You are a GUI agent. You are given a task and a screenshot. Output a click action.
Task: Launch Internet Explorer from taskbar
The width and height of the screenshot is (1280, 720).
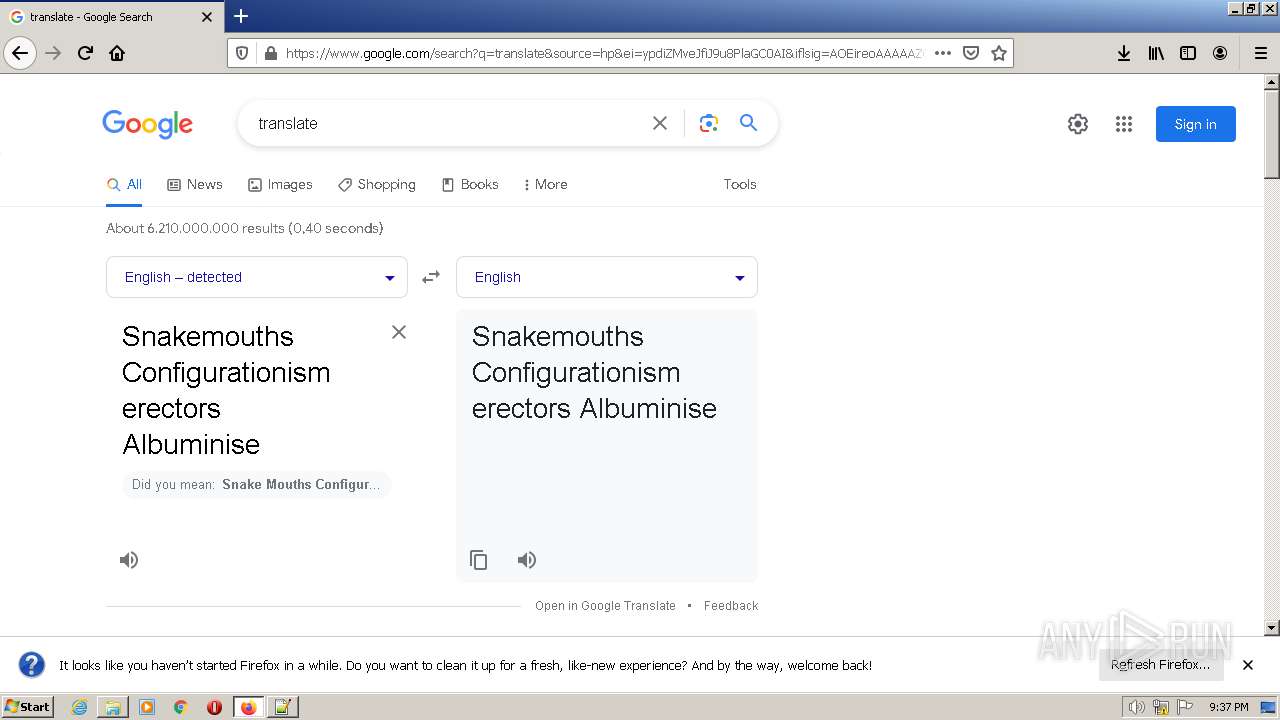coord(80,707)
